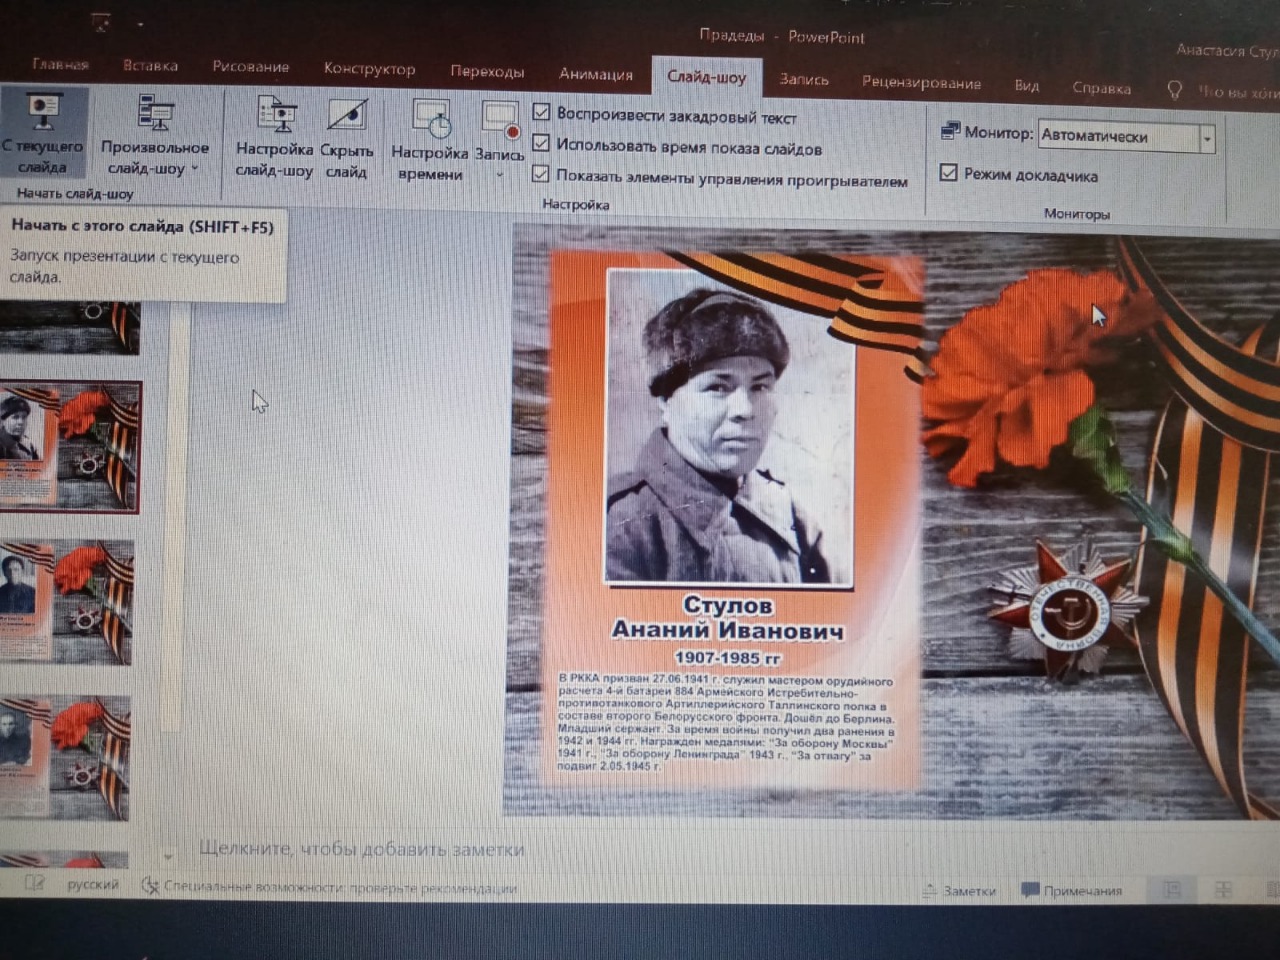
Task: Open Примечания comments in status bar
Action: (x=1071, y=890)
